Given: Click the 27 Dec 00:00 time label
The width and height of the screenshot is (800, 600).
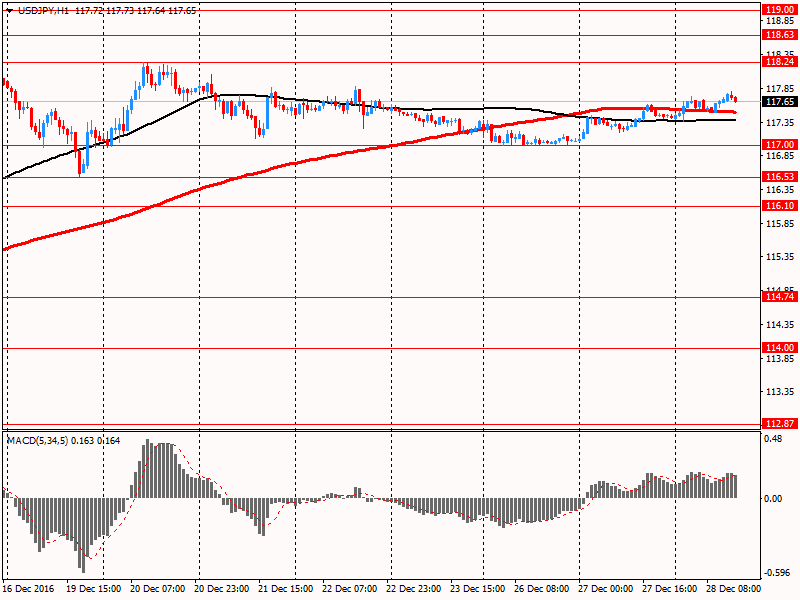Looking at the screenshot, I should click(606, 588).
